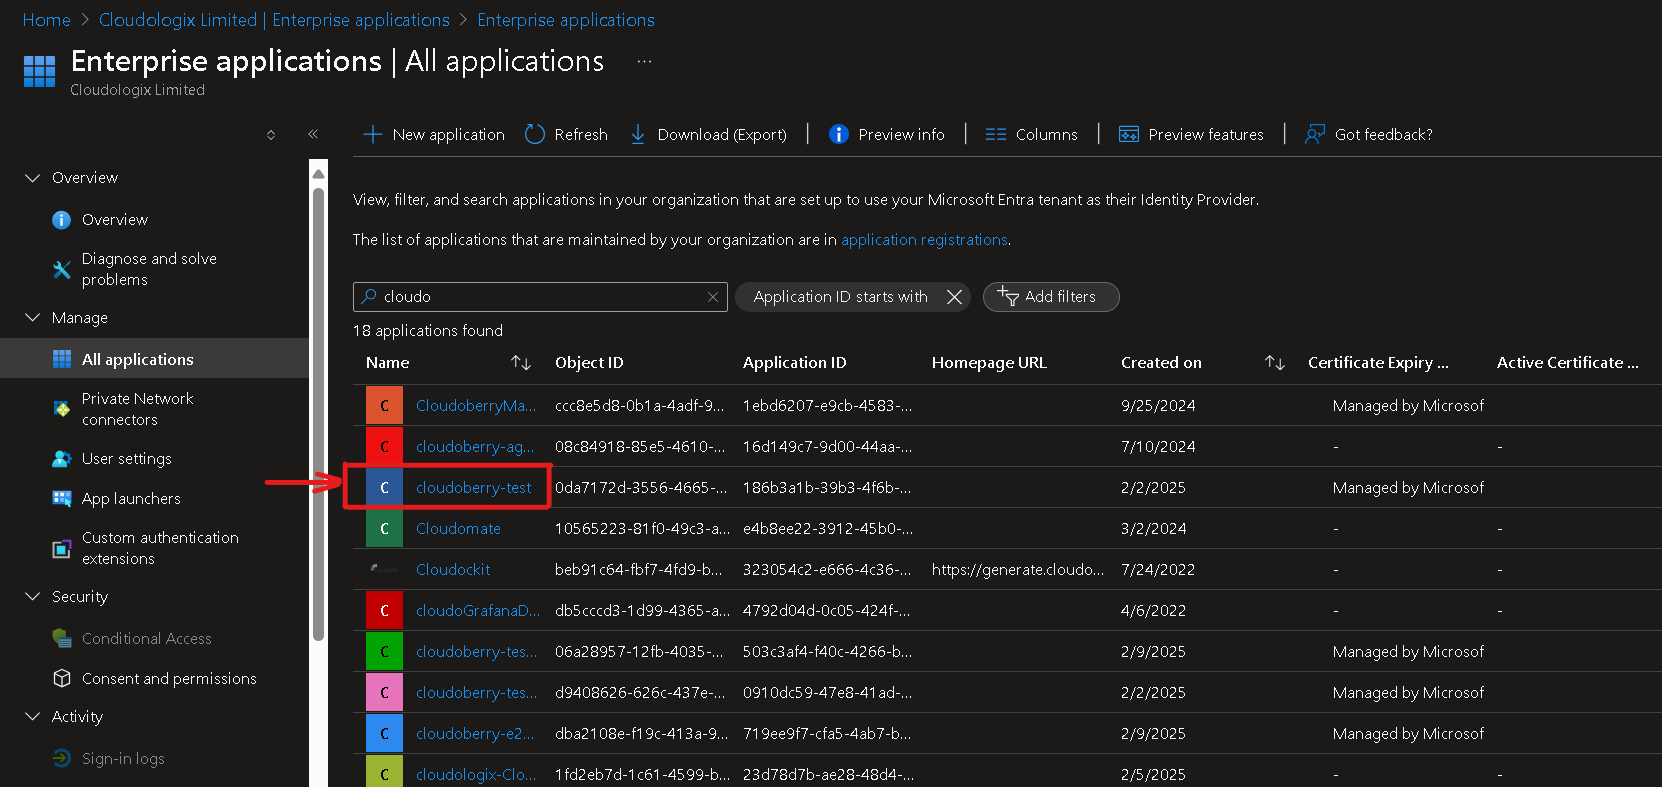Image resolution: width=1662 pixels, height=787 pixels.
Task: Click the Add filters funnel icon
Action: point(1008,296)
